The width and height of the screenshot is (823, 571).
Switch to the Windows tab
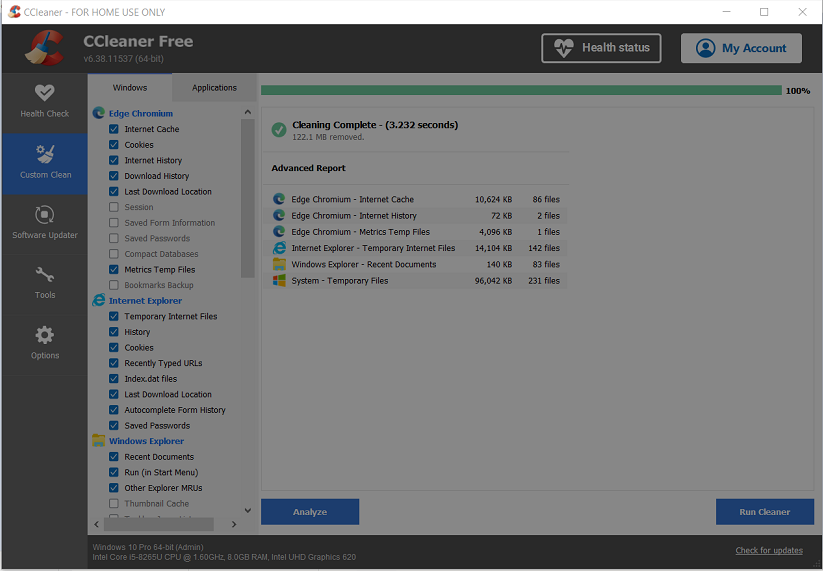[130, 88]
